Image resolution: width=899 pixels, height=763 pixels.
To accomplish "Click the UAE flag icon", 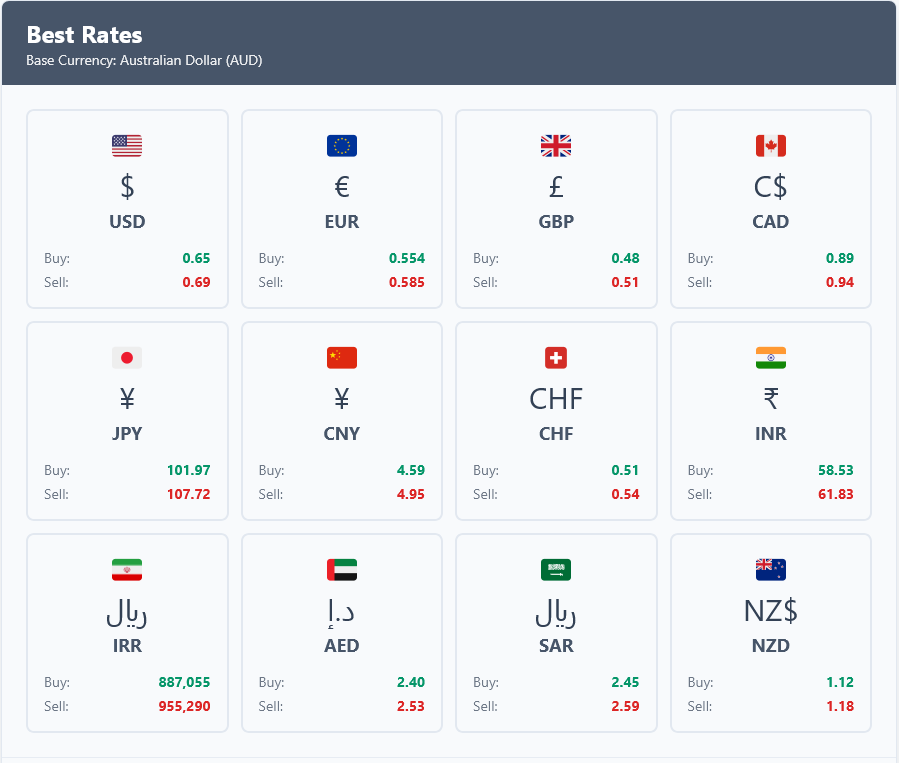I will [342, 570].
